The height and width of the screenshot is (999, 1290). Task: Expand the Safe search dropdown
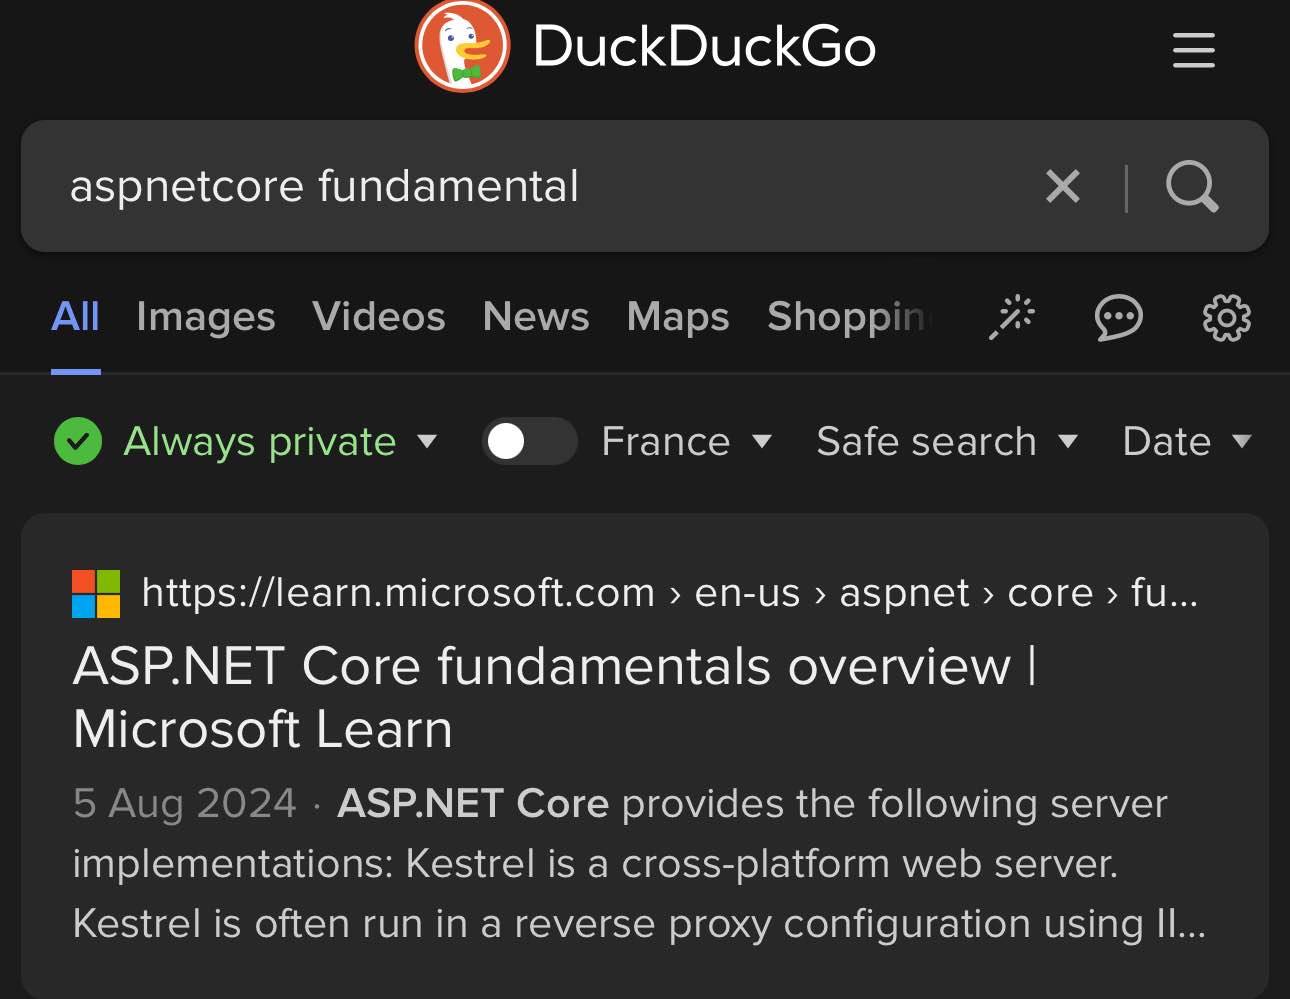coord(946,441)
